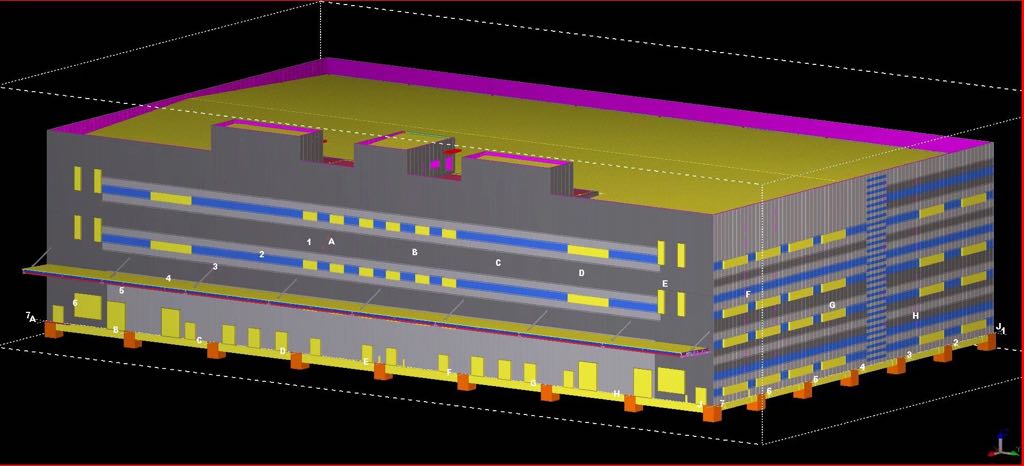1024x466 pixels.
Task: Click grid label D on the upper front facade
Action: coord(581,272)
